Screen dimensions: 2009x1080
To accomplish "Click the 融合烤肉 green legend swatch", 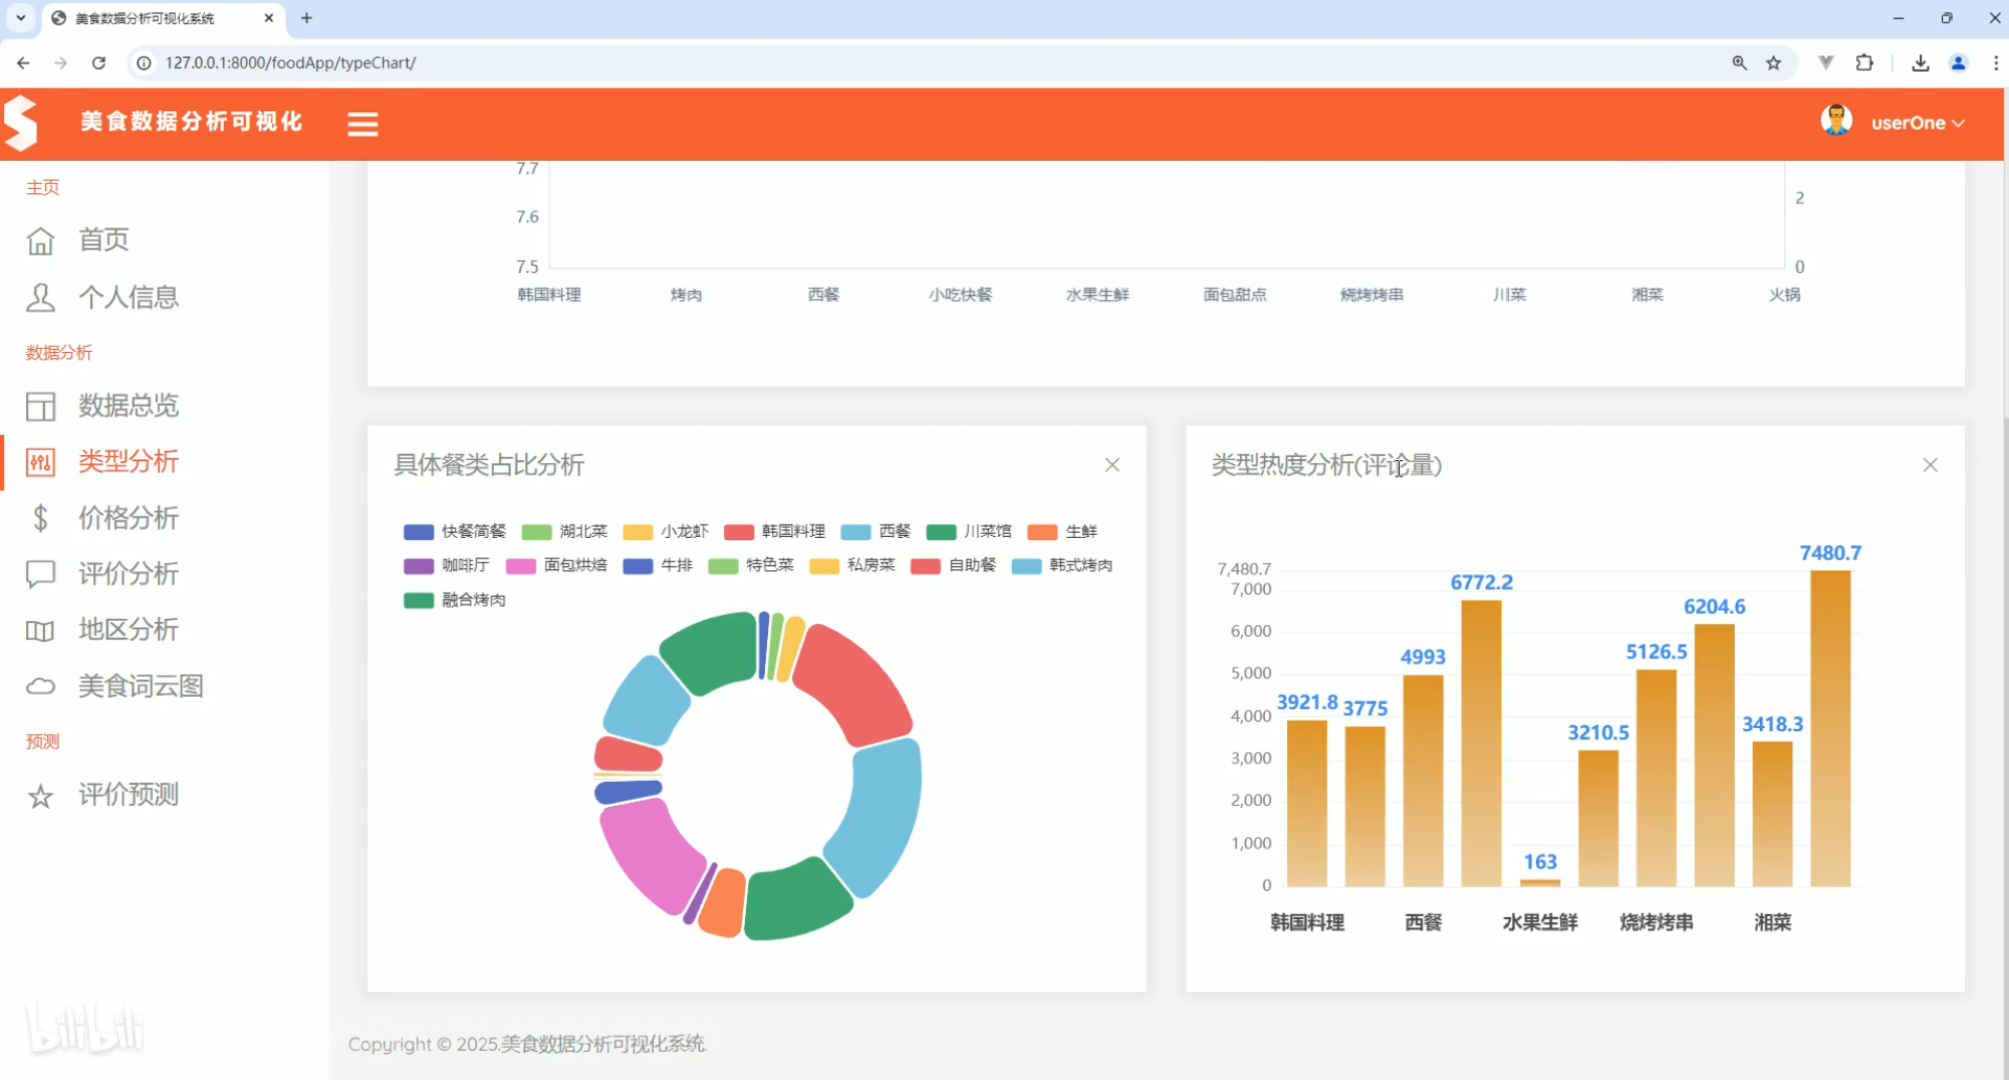I will (x=418, y=600).
